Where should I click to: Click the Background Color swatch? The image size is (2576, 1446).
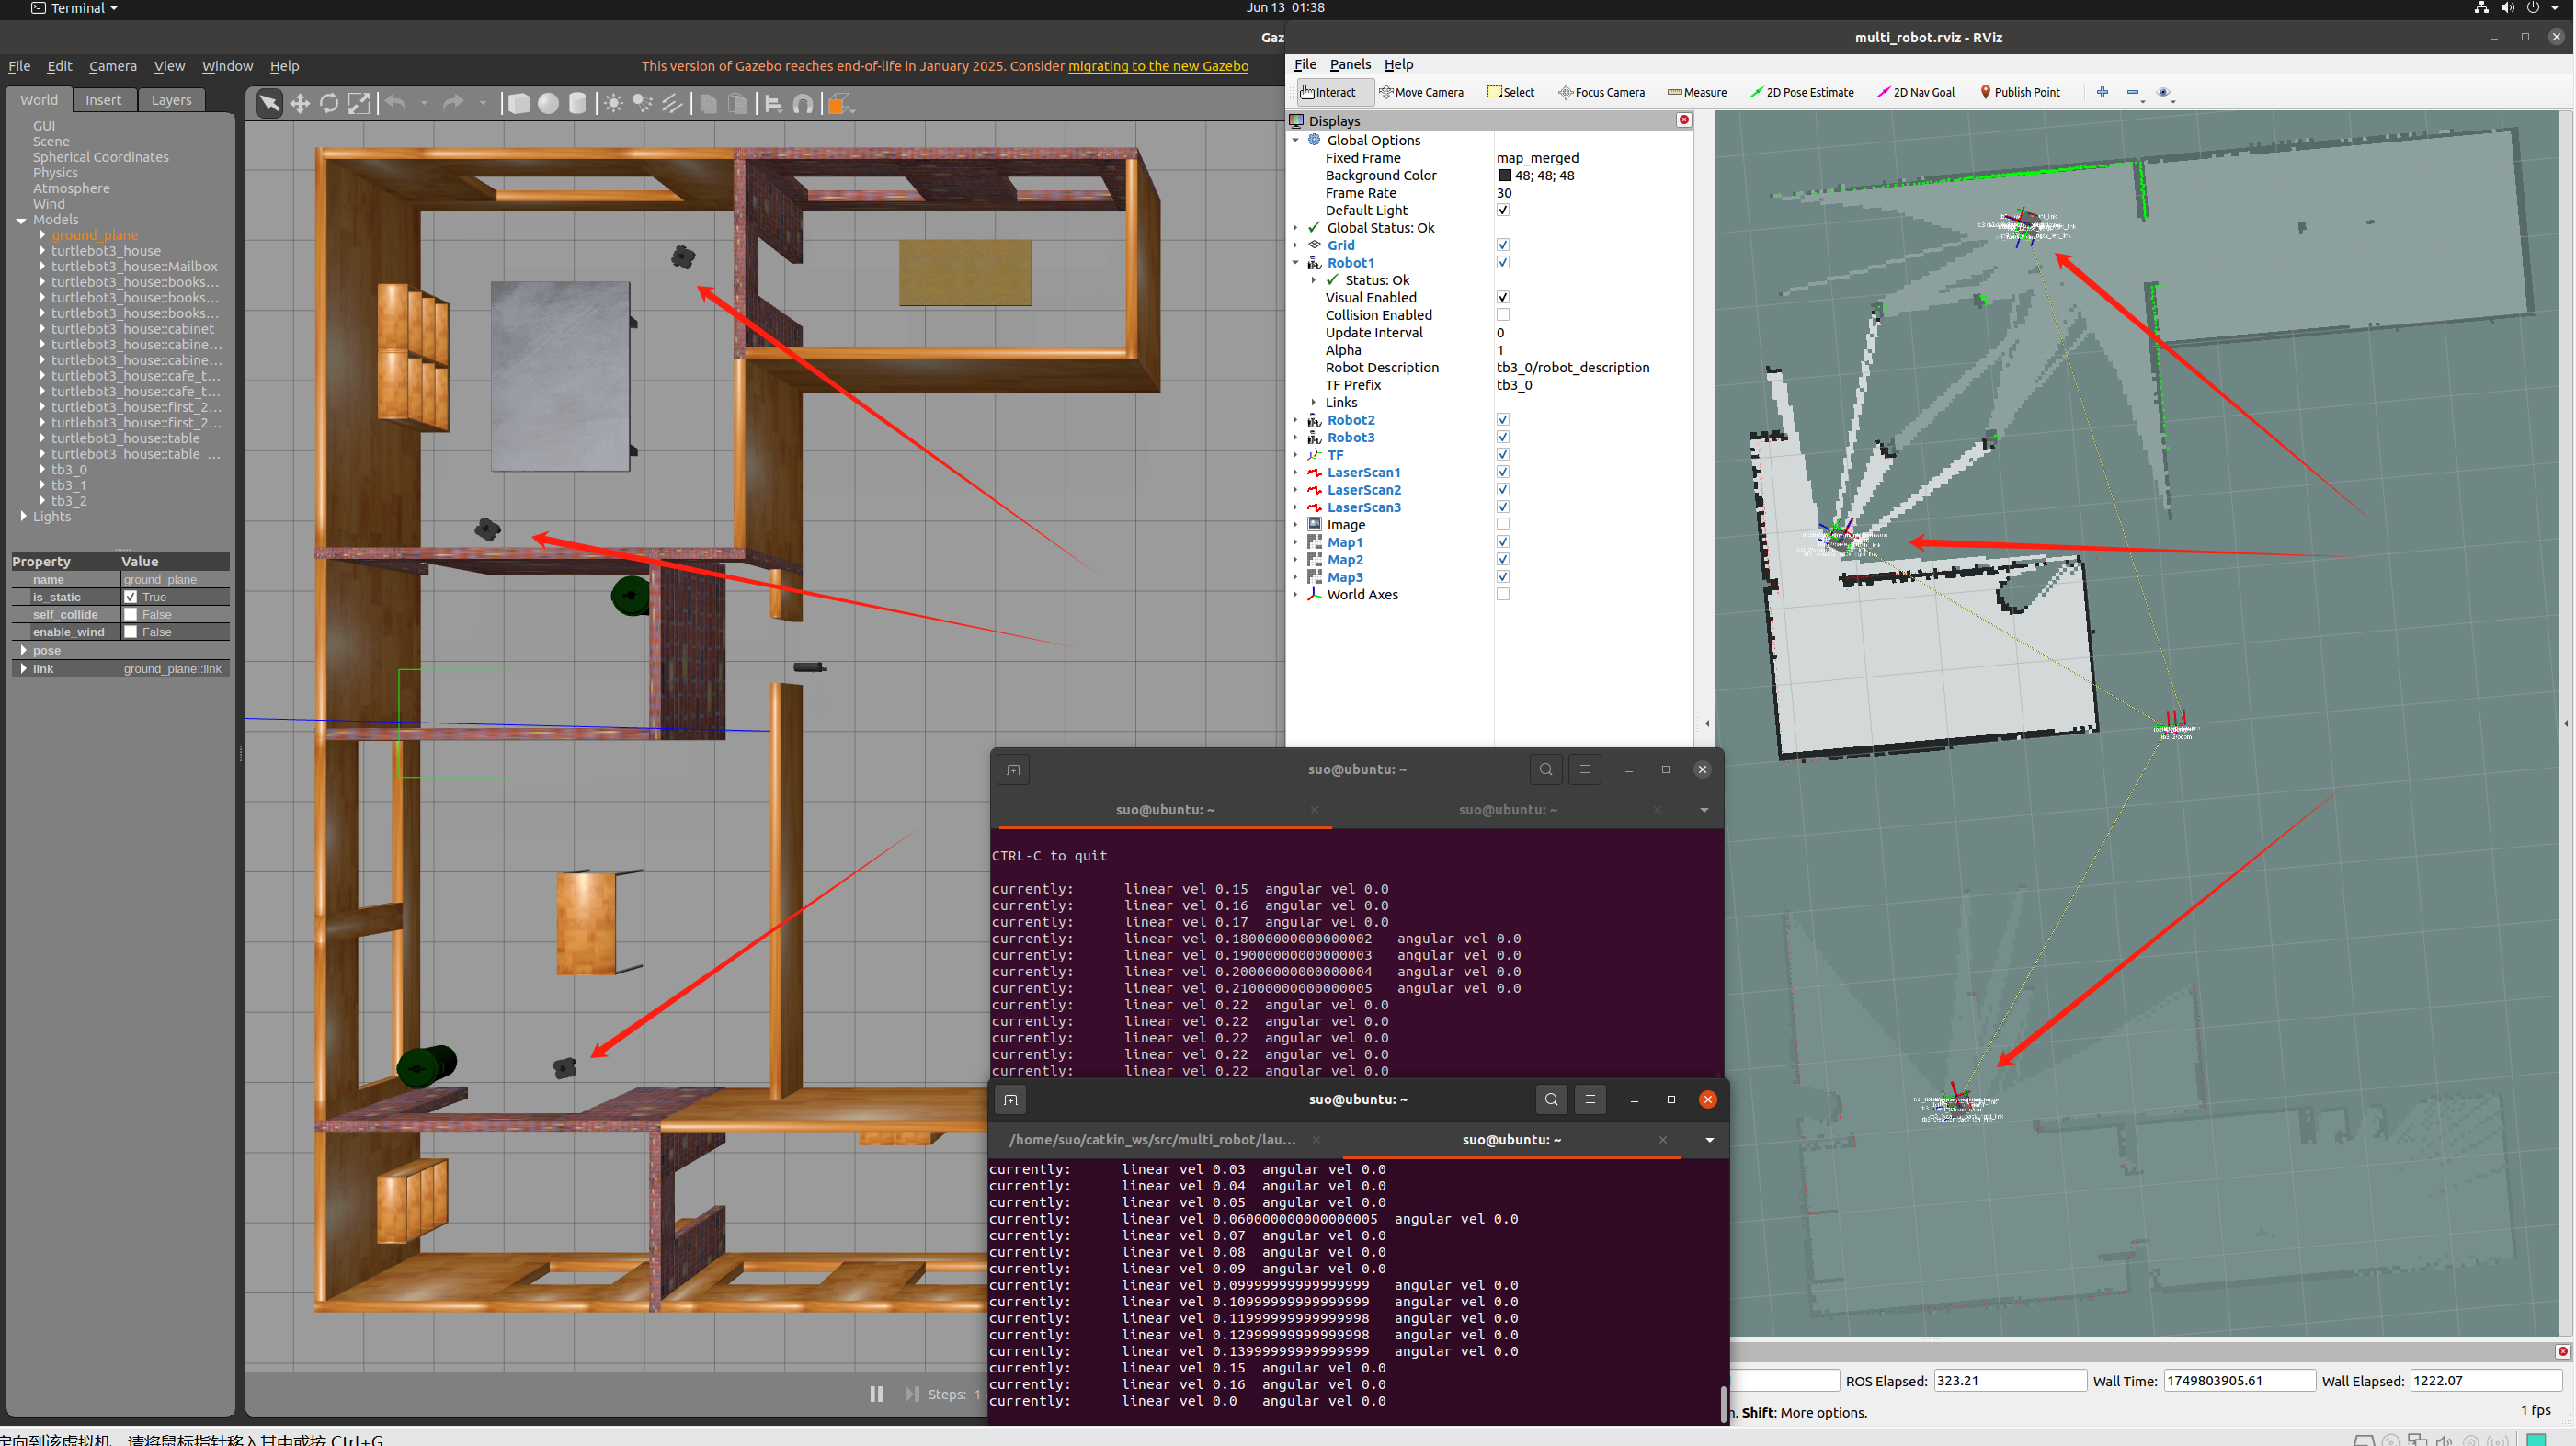click(x=1504, y=176)
